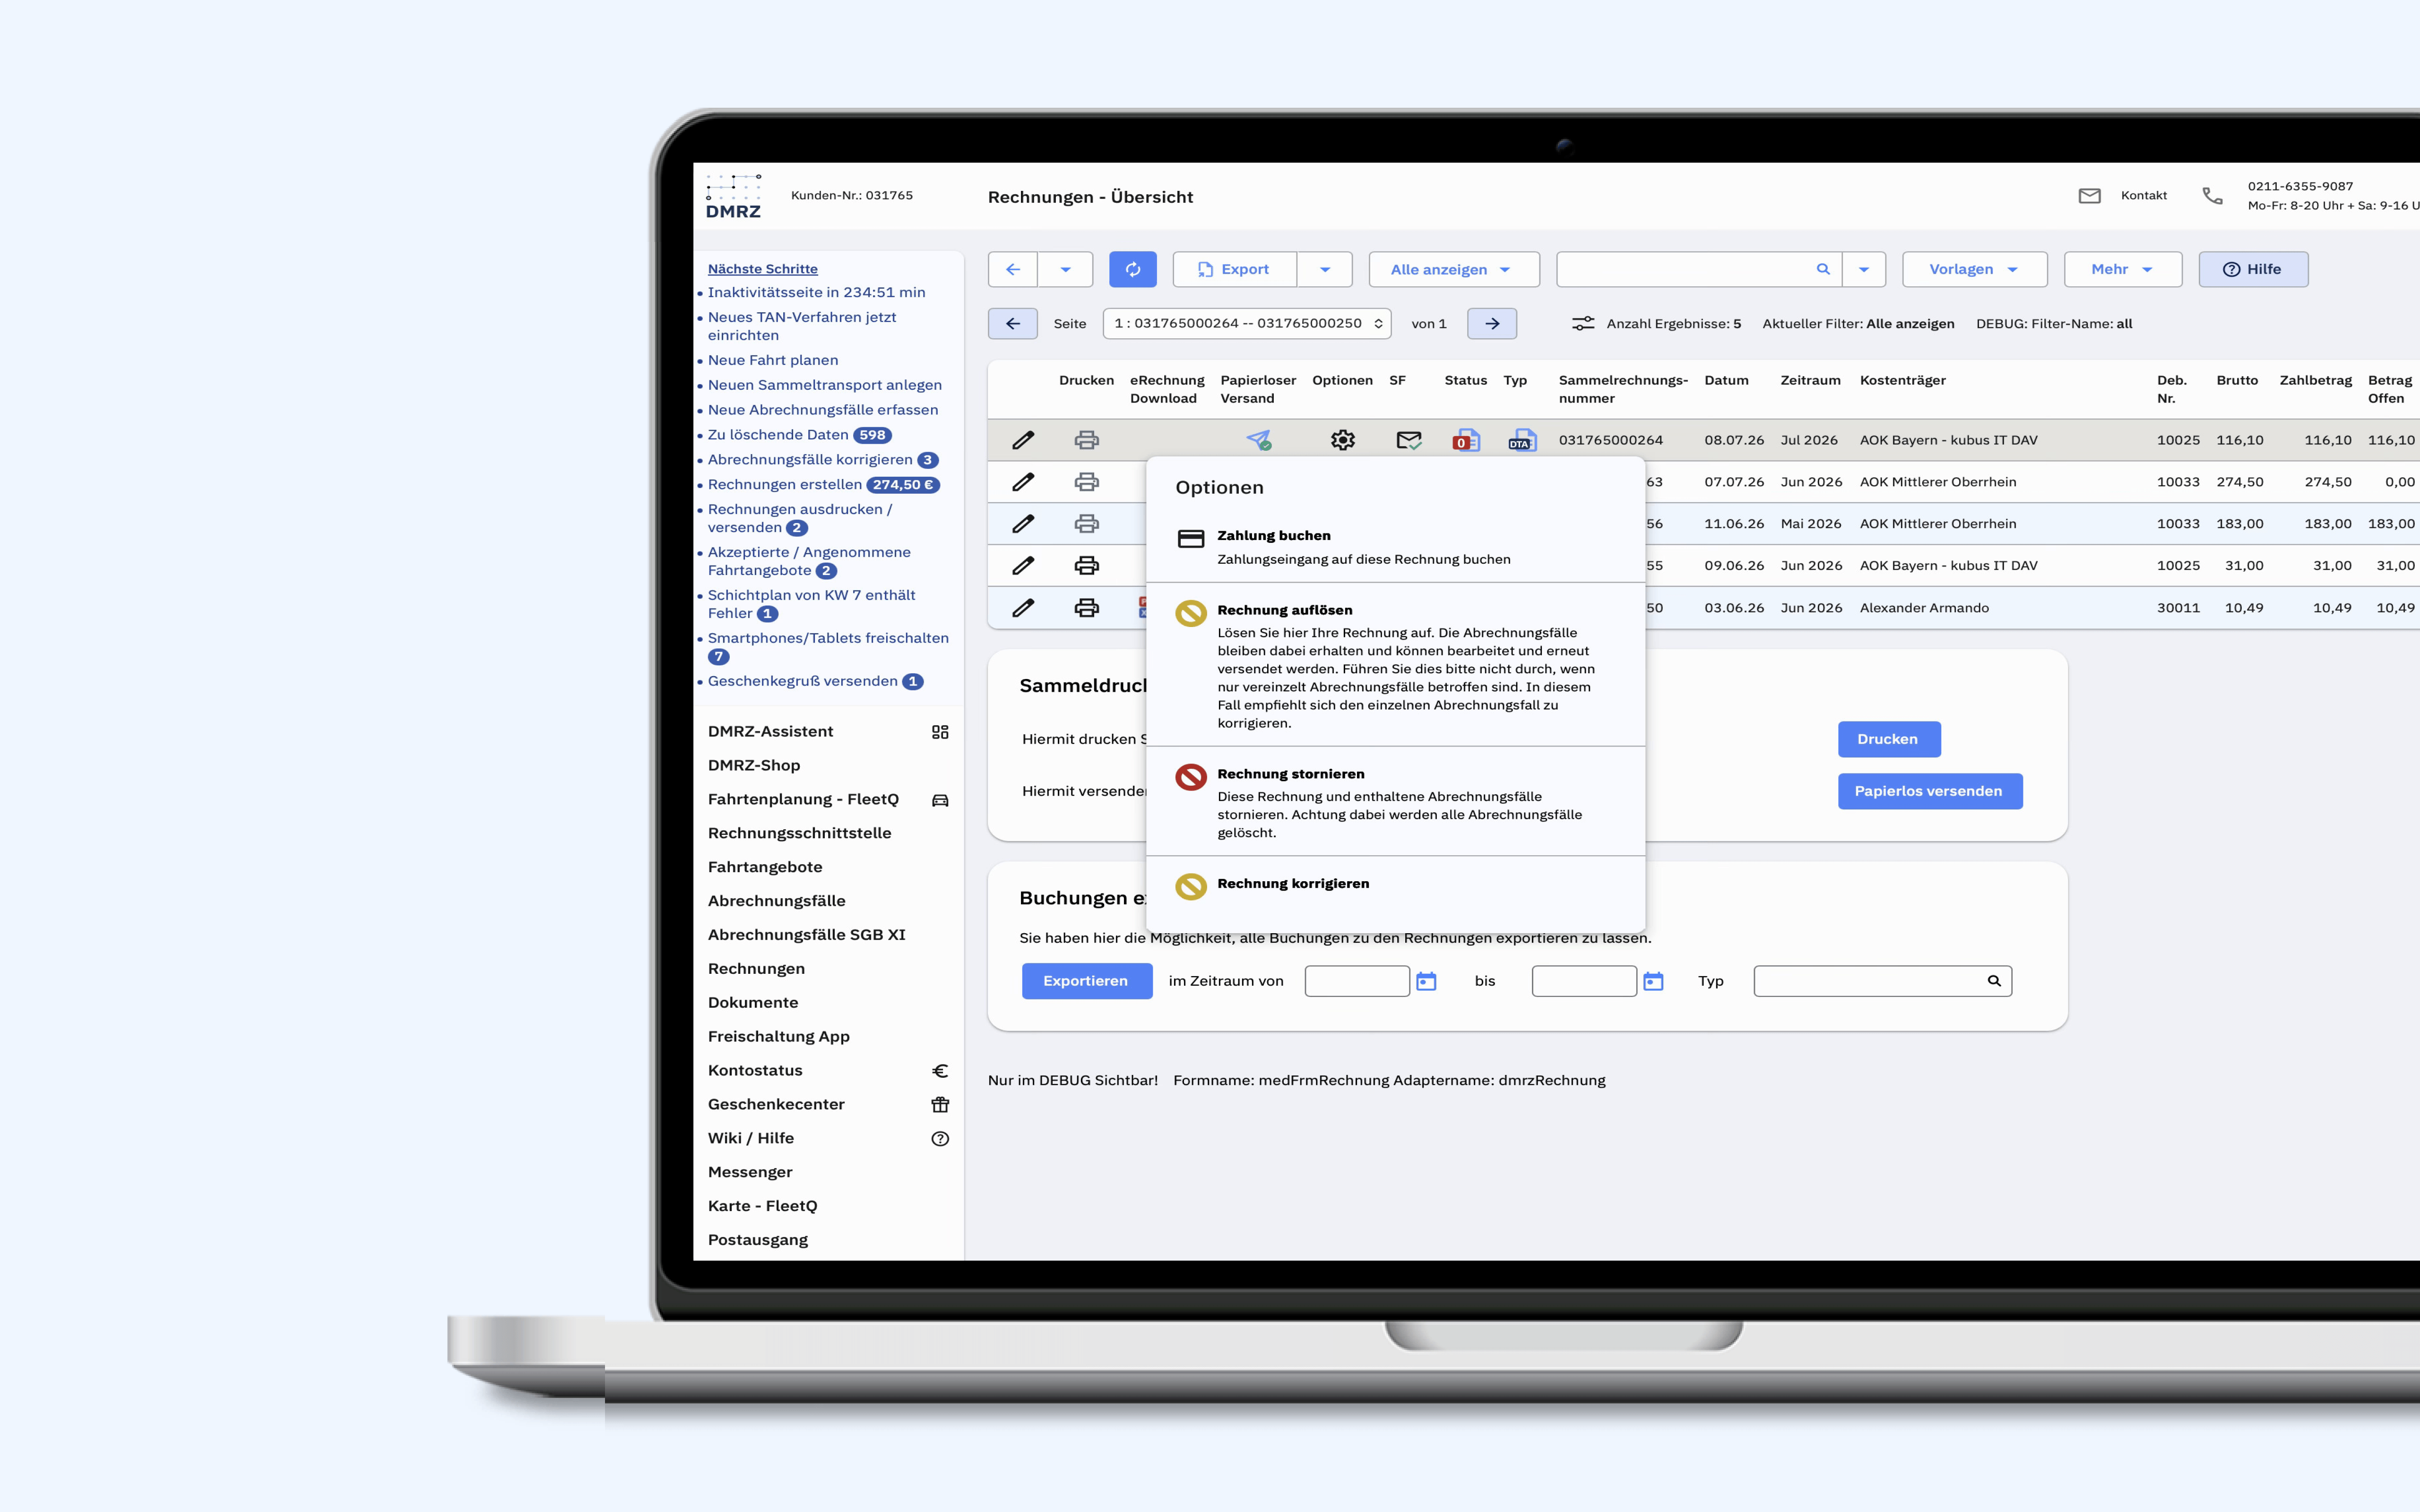The height and width of the screenshot is (1512, 2420).
Task: Click 'Papierlos versenden' button
Action: pos(1929,791)
